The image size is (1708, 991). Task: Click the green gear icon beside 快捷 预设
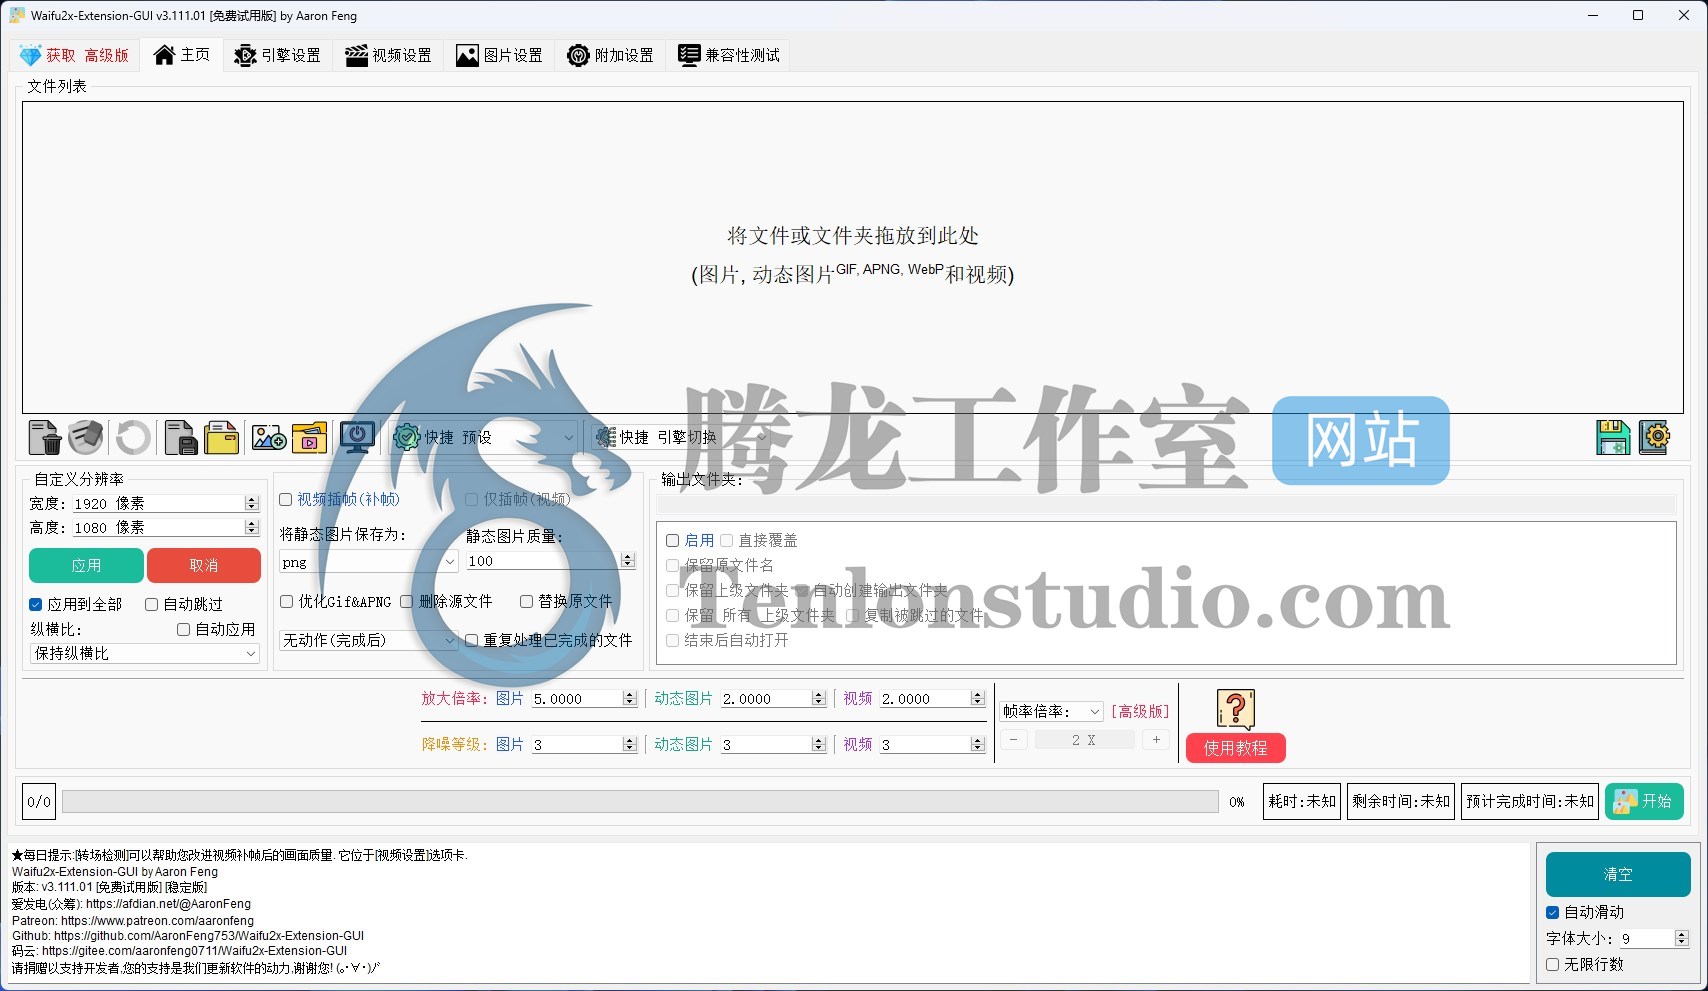[x=406, y=437]
